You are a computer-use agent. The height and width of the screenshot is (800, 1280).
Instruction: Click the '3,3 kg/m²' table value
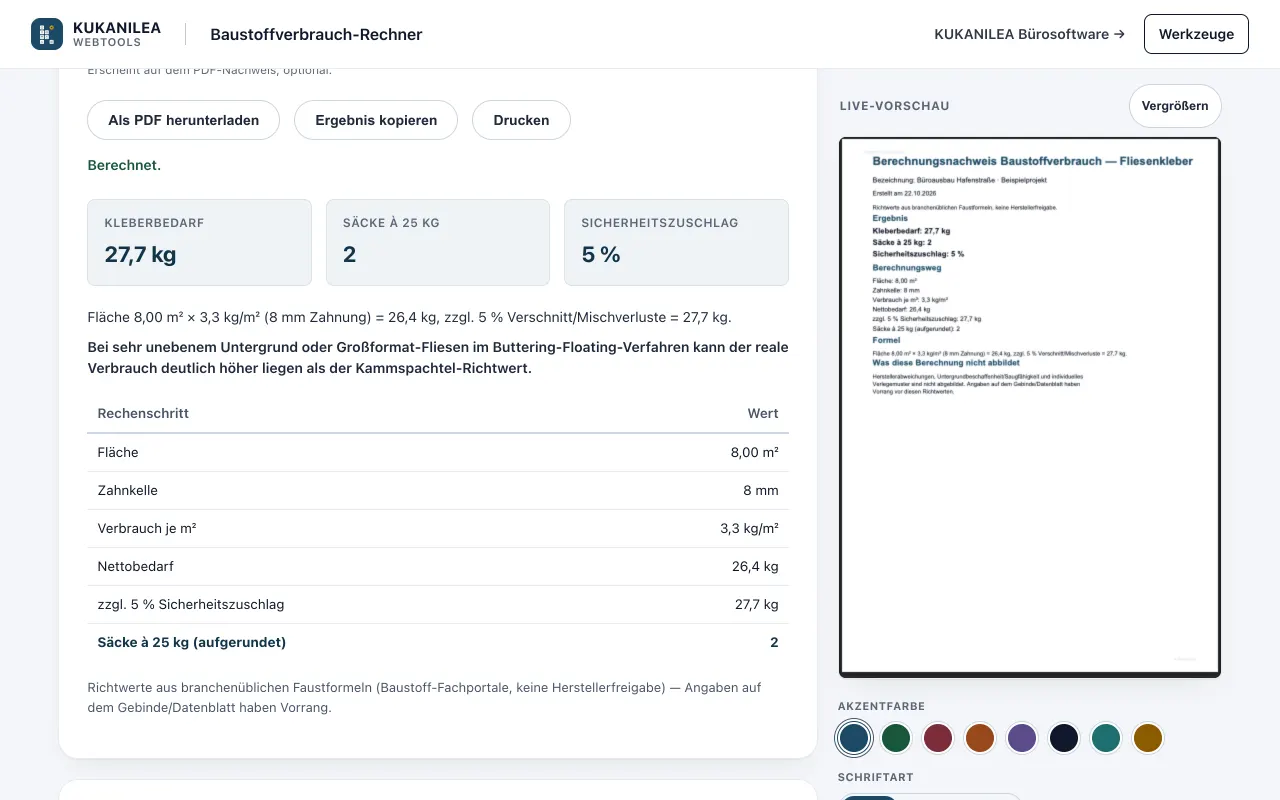pyautogui.click(x=750, y=528)
